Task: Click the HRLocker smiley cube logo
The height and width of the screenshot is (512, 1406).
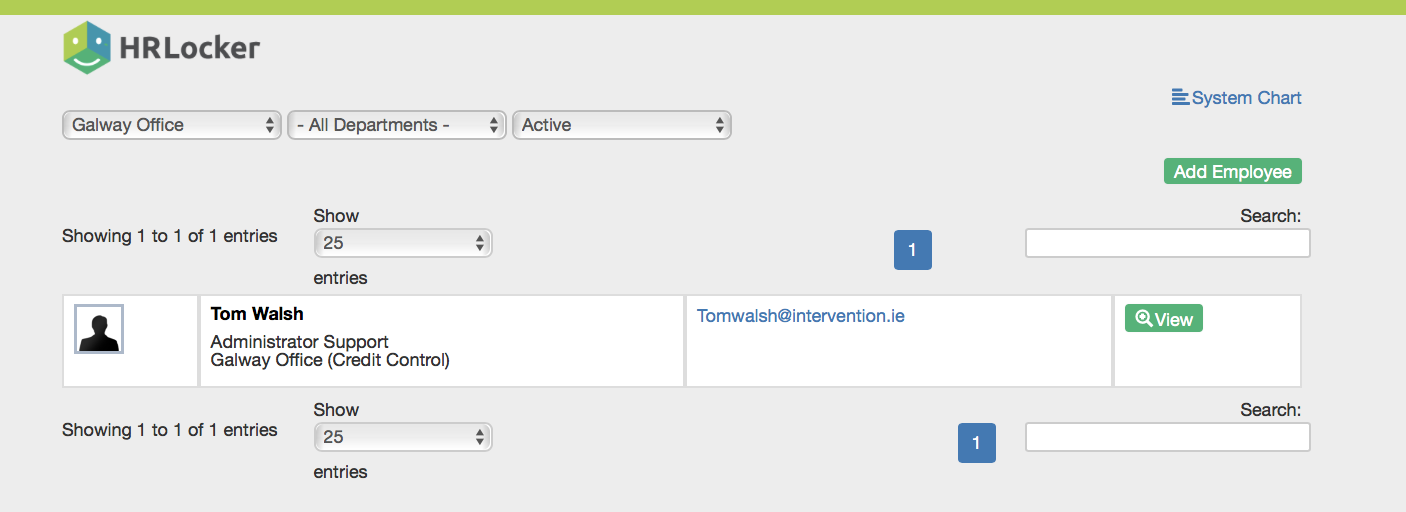Action: [x=87, y=47]
